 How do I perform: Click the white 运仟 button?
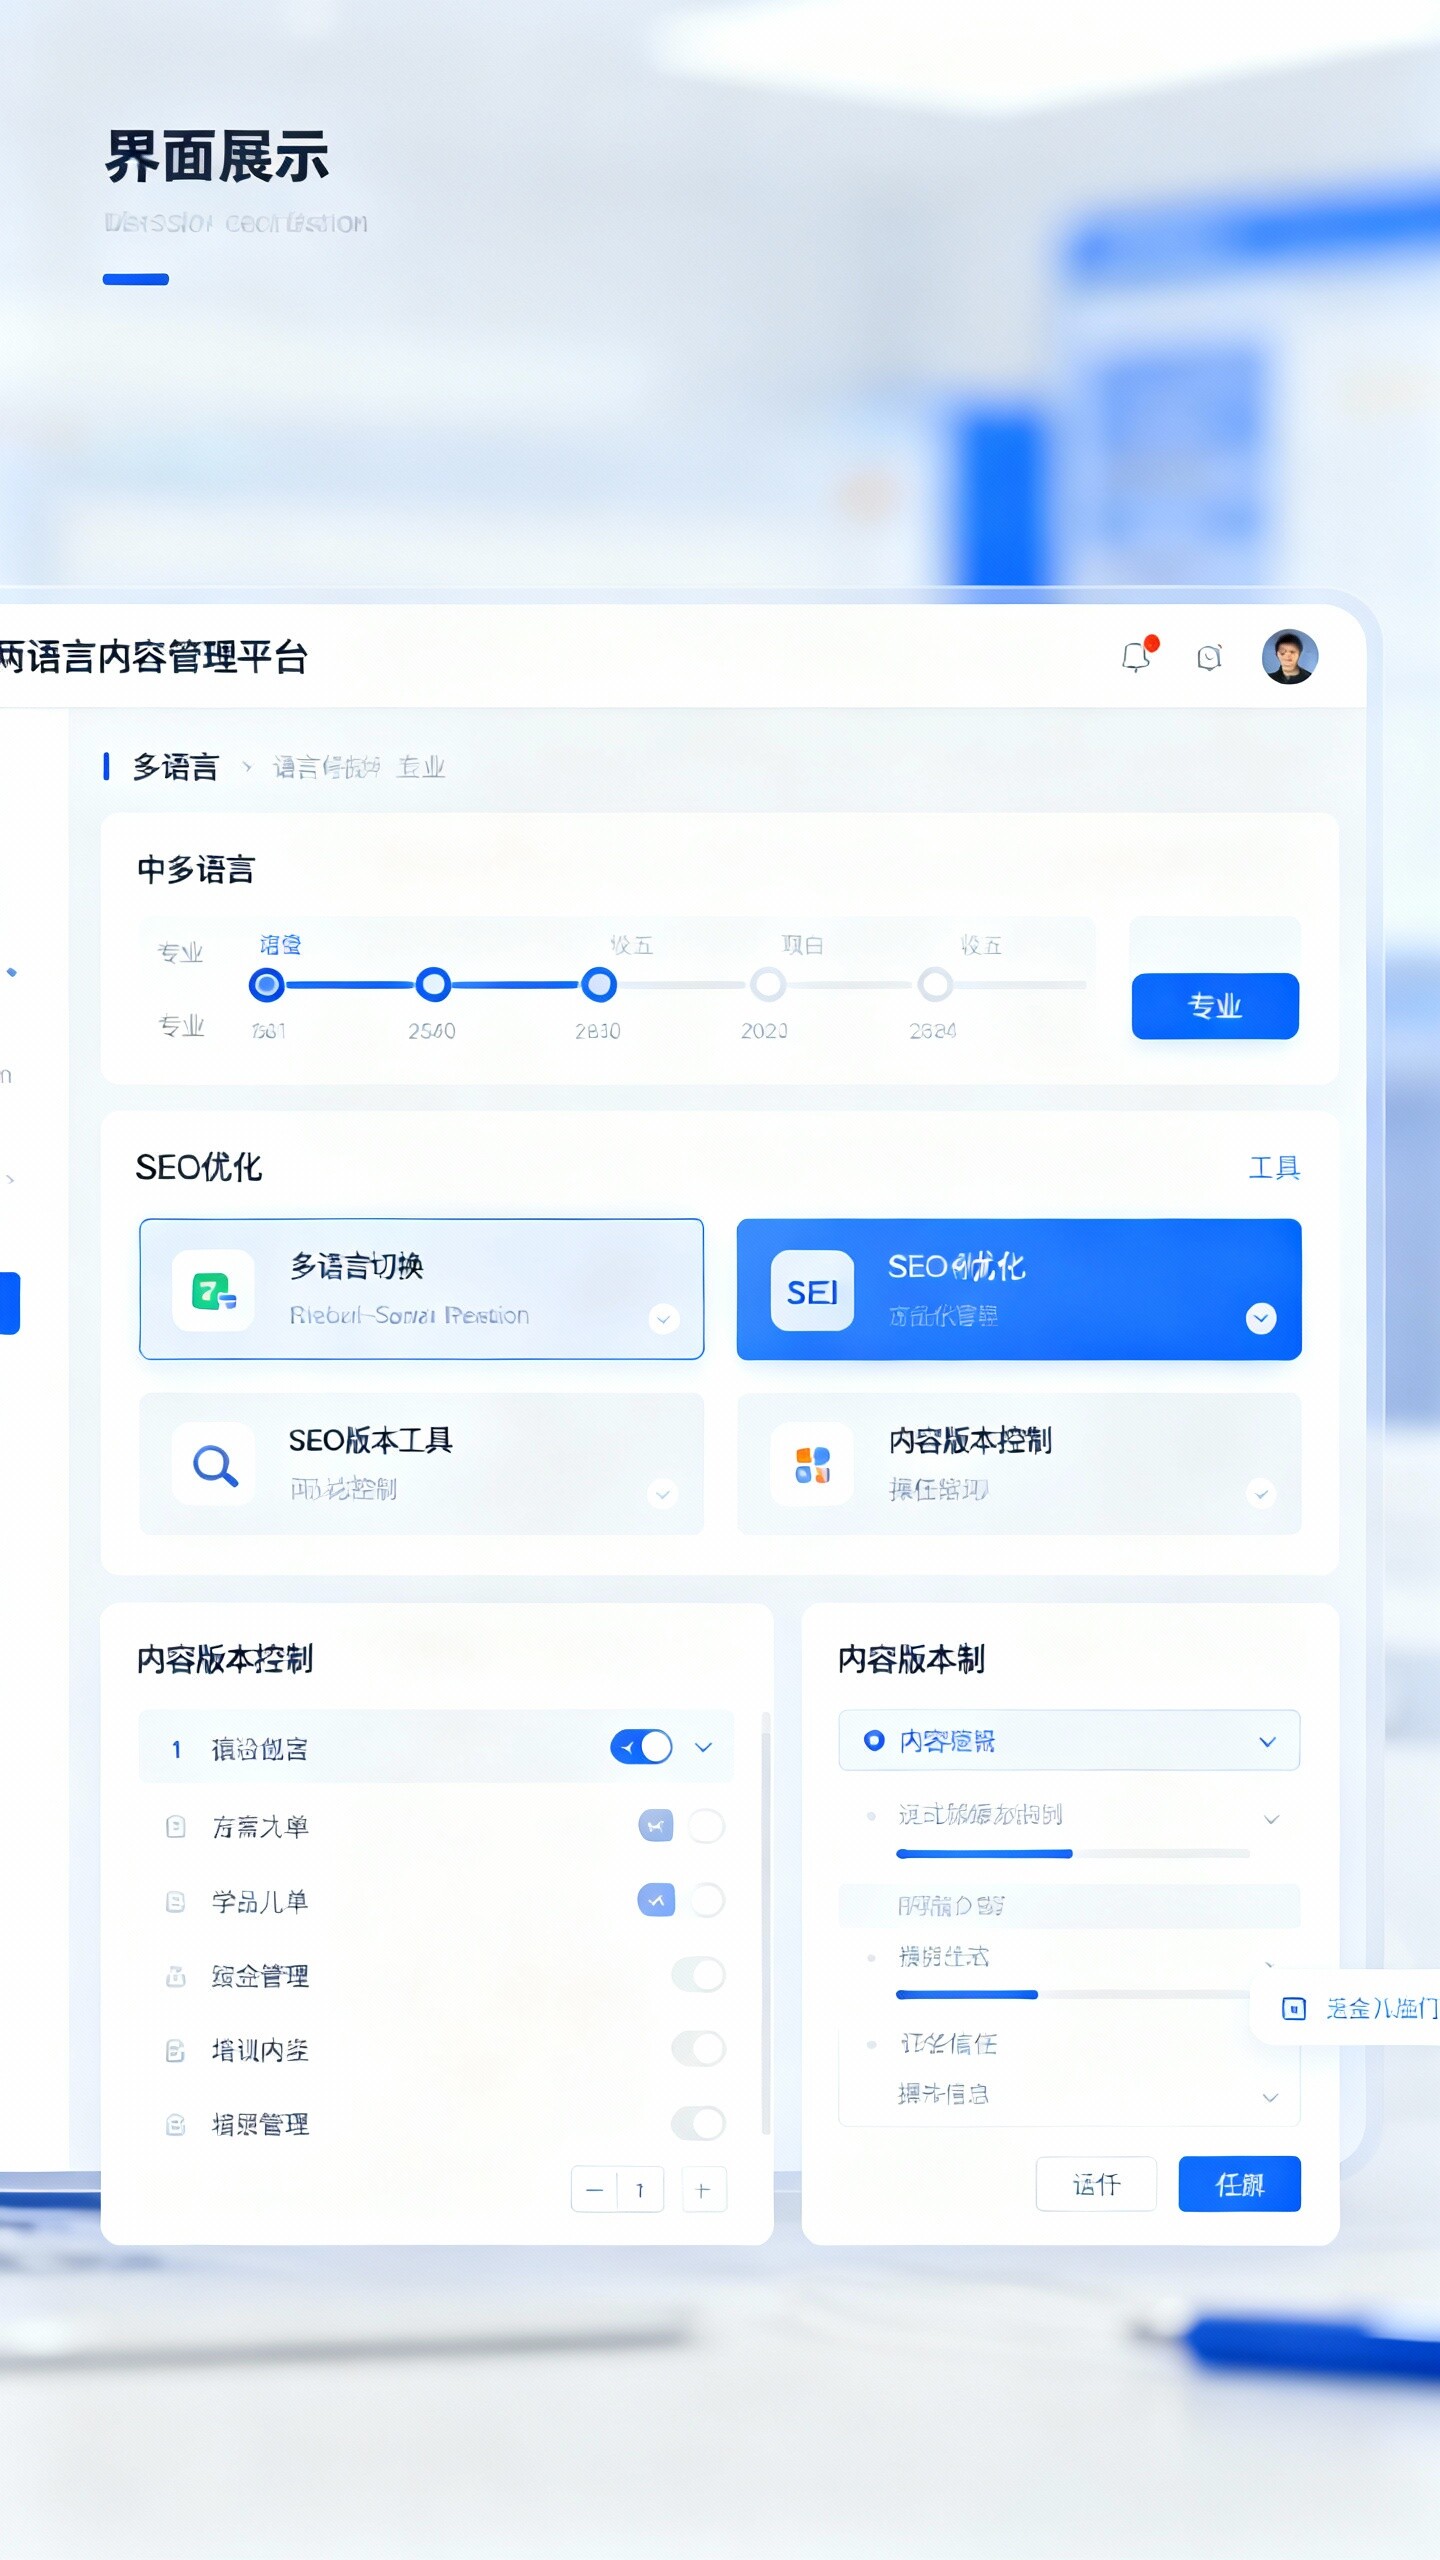tap(1096, 2184)
